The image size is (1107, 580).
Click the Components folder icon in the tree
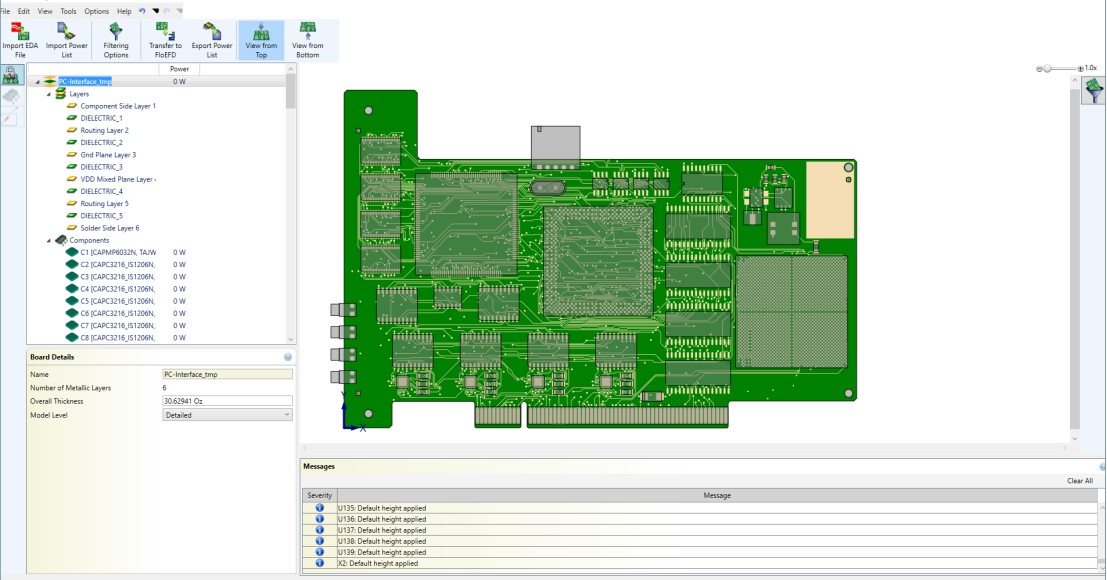(x=61, y=240)
